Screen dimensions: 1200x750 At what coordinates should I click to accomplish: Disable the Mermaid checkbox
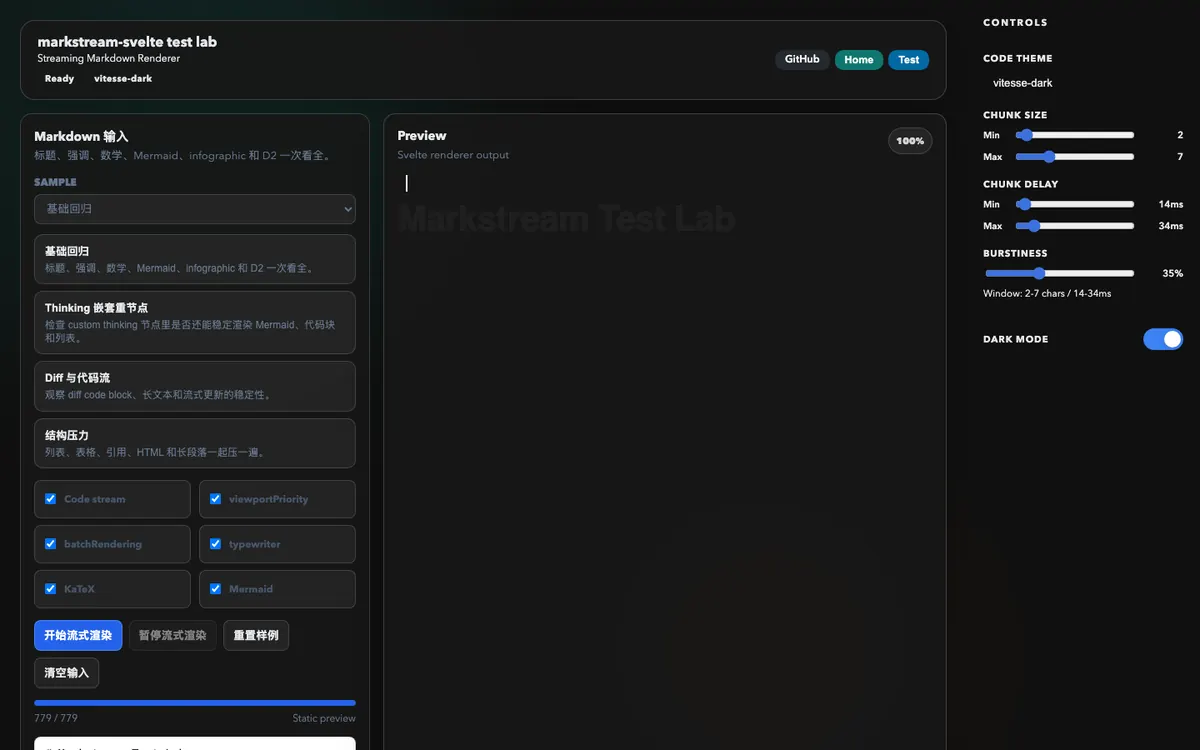click(215, 589)
